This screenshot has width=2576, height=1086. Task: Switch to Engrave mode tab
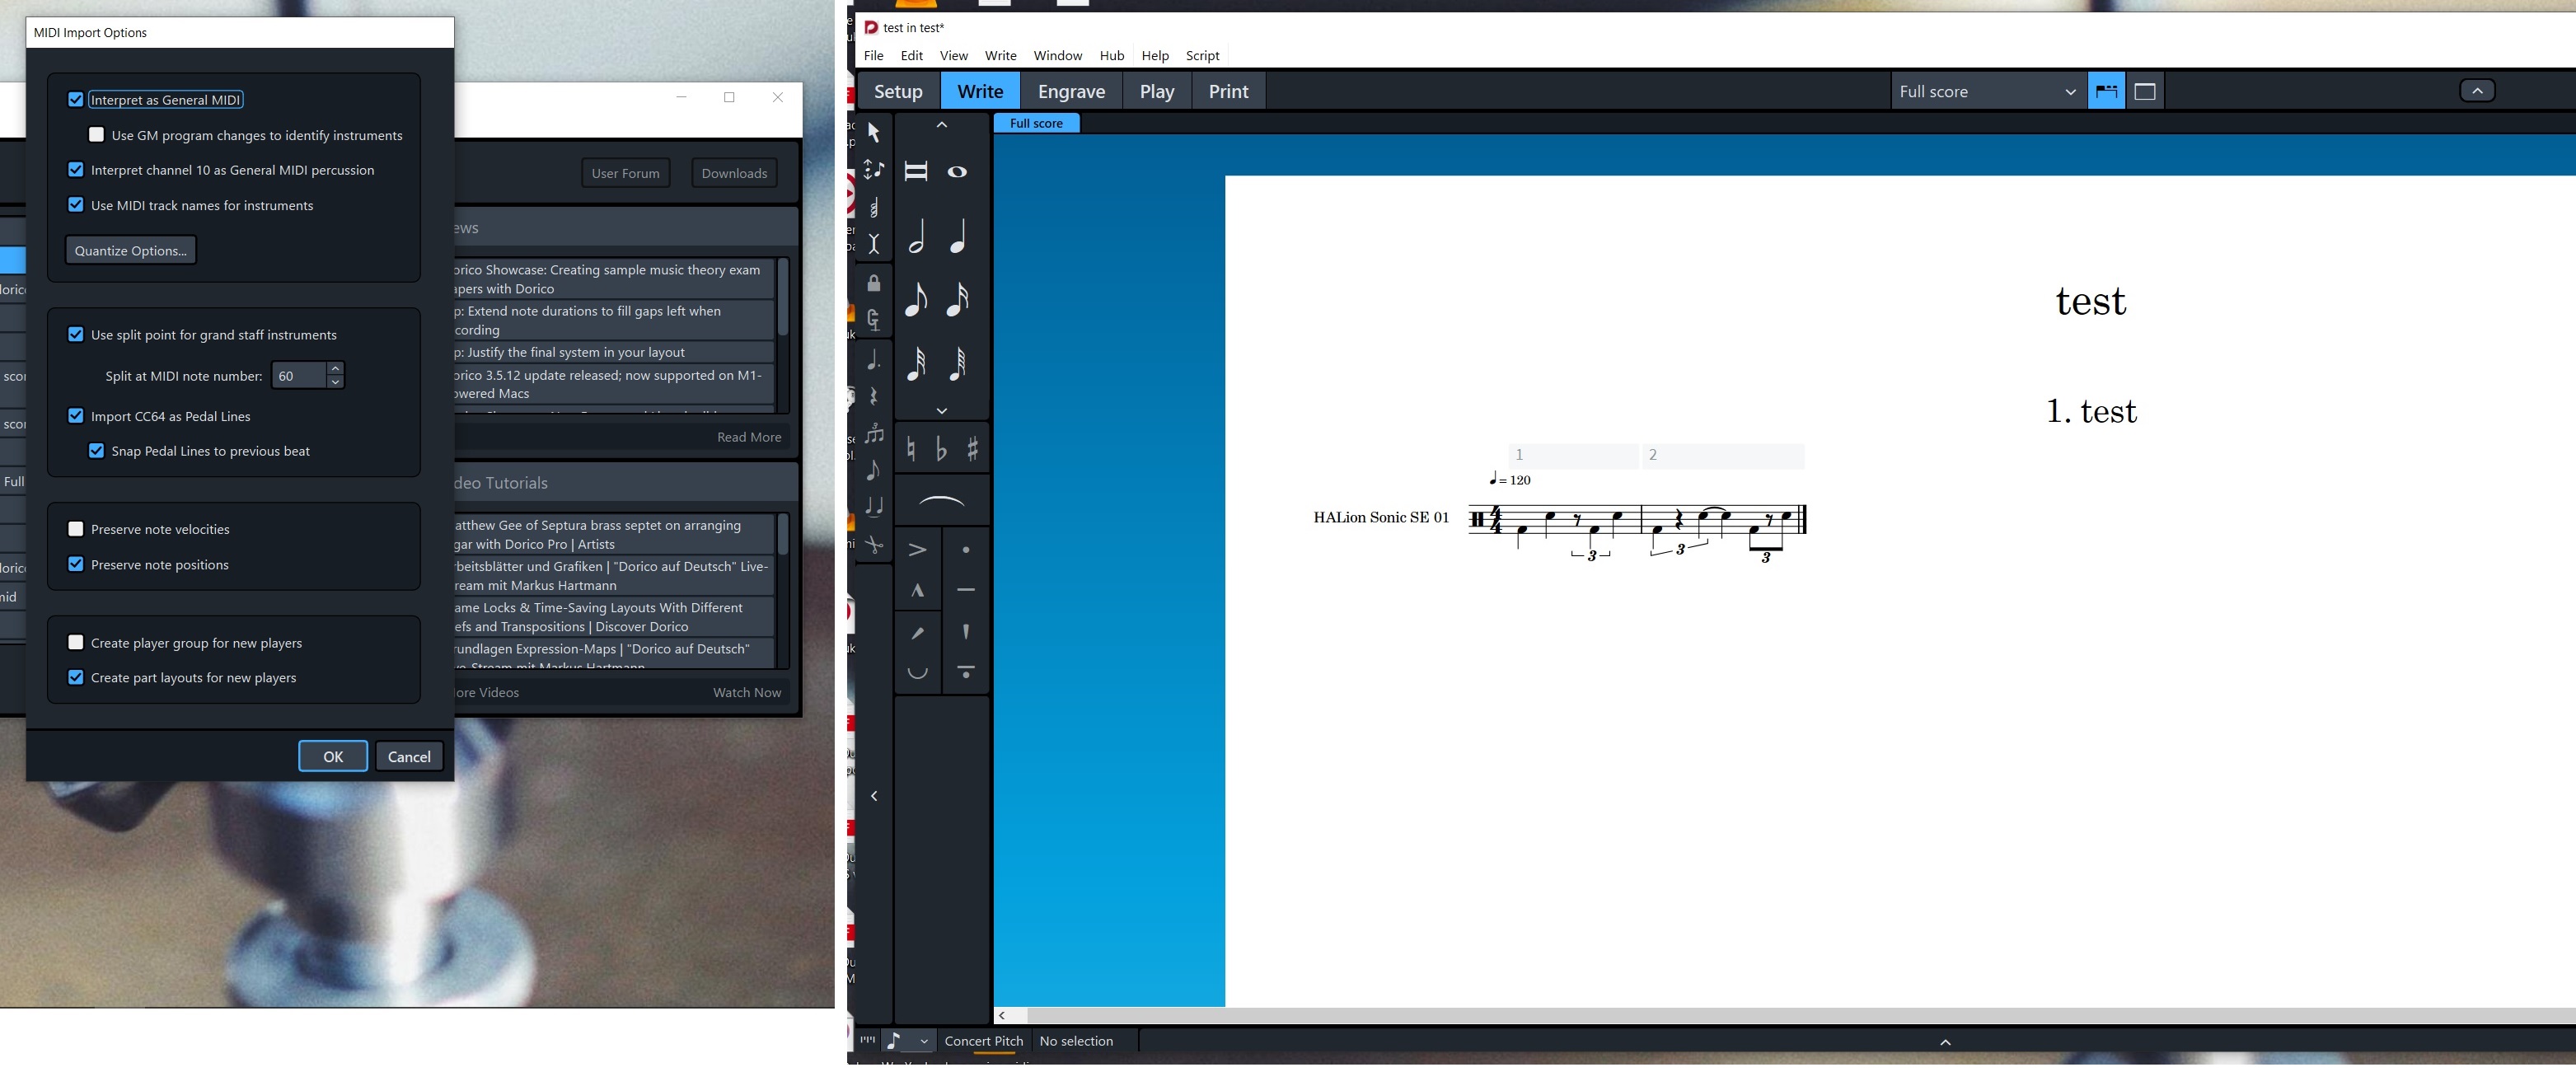pyautogui.click(x=1071, y=91)
